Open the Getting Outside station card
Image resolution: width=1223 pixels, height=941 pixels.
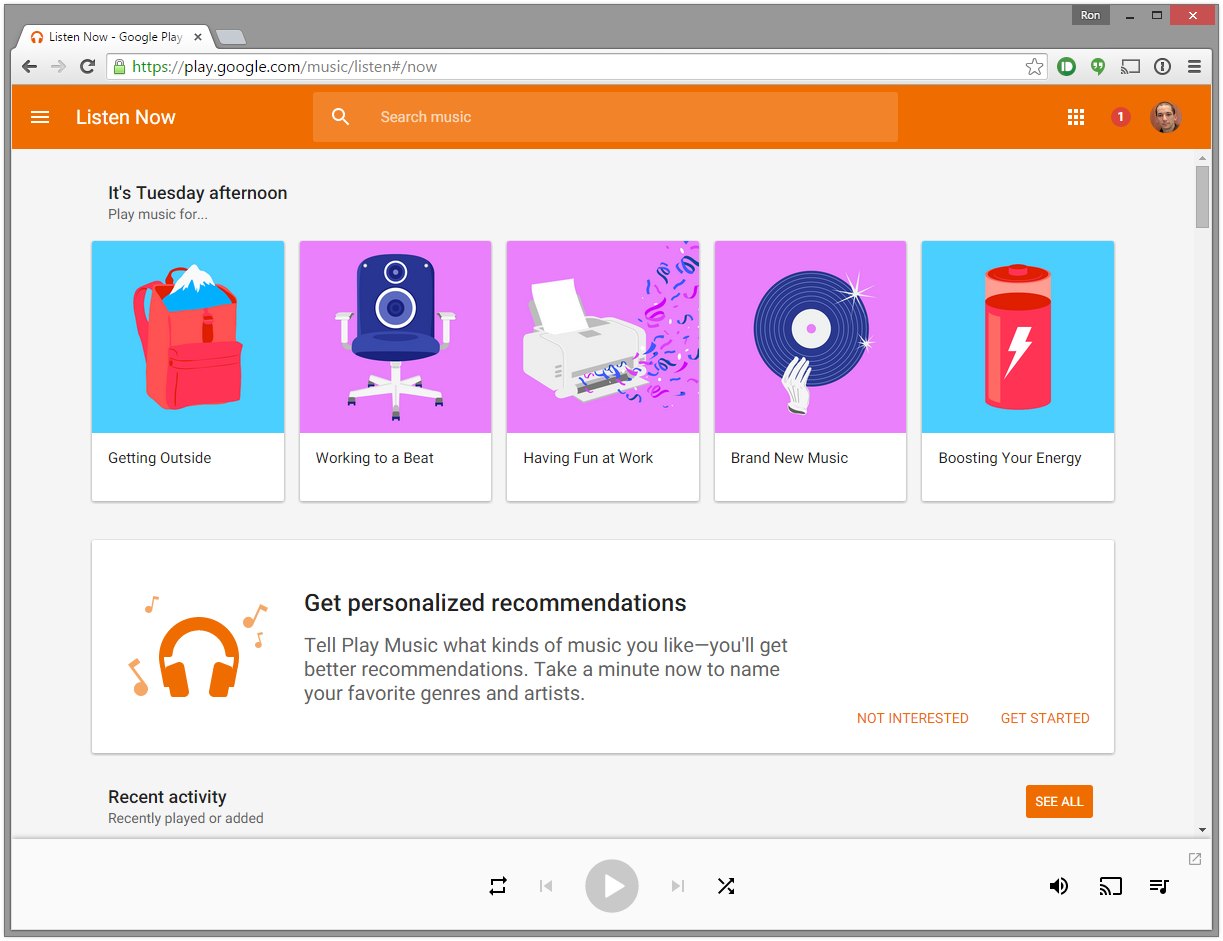pos(188,371)
